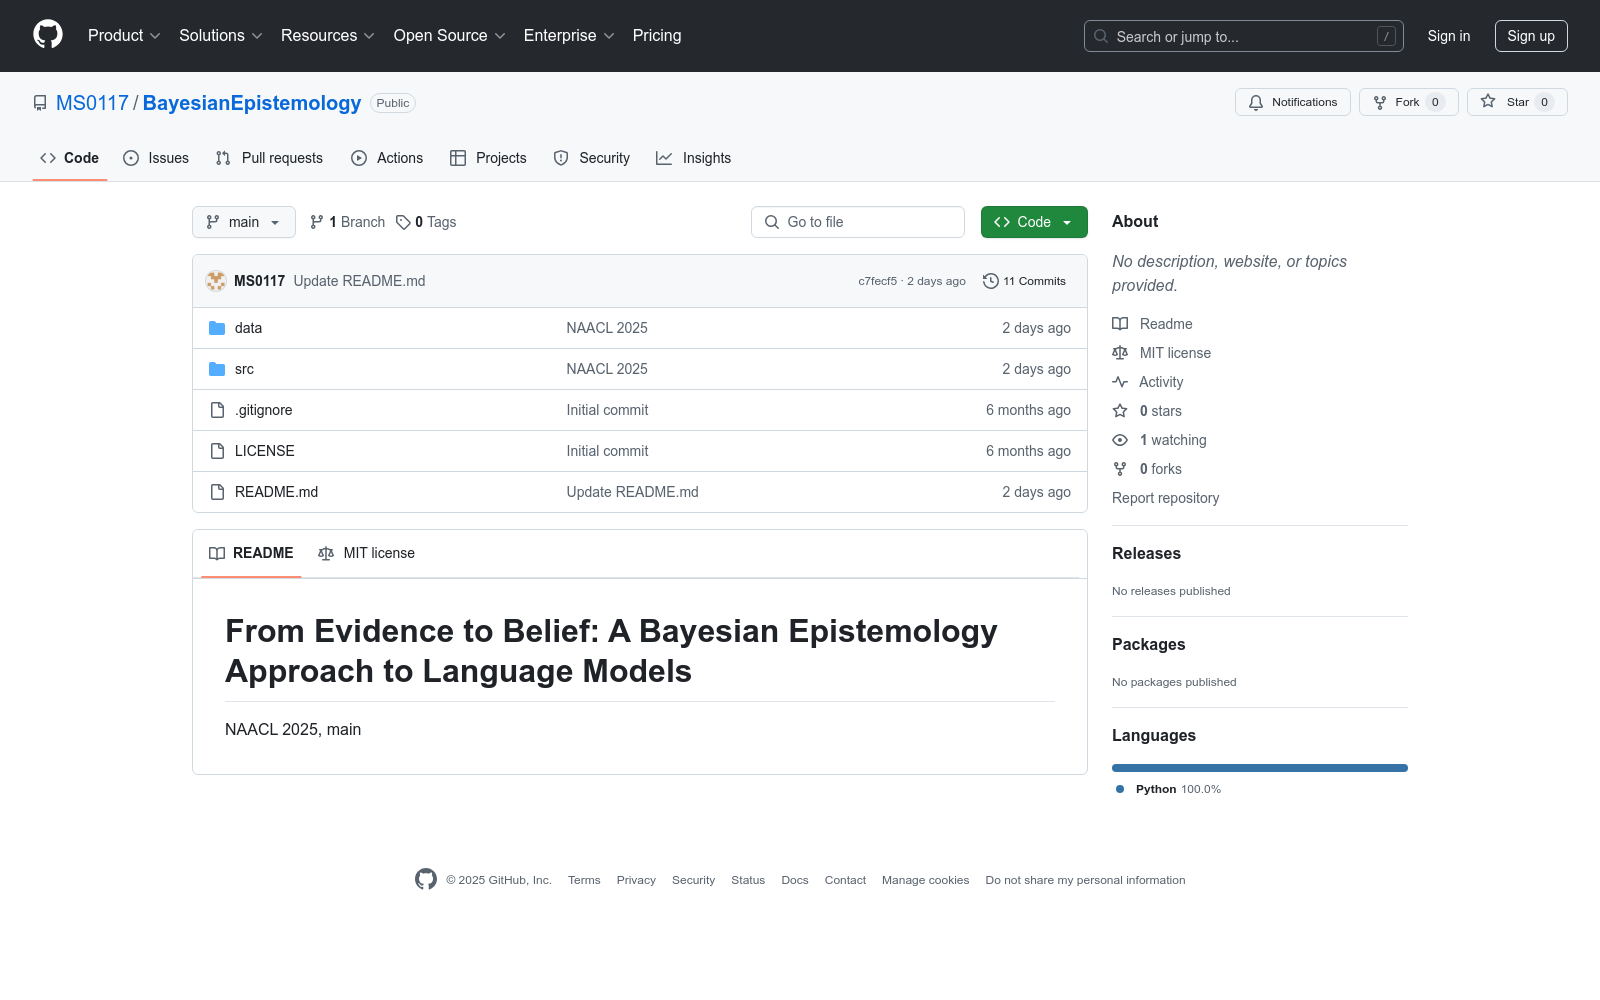Switch to the Actions tab
This screenshot has width=1600, height=1000.
click(x=387, y=158)
